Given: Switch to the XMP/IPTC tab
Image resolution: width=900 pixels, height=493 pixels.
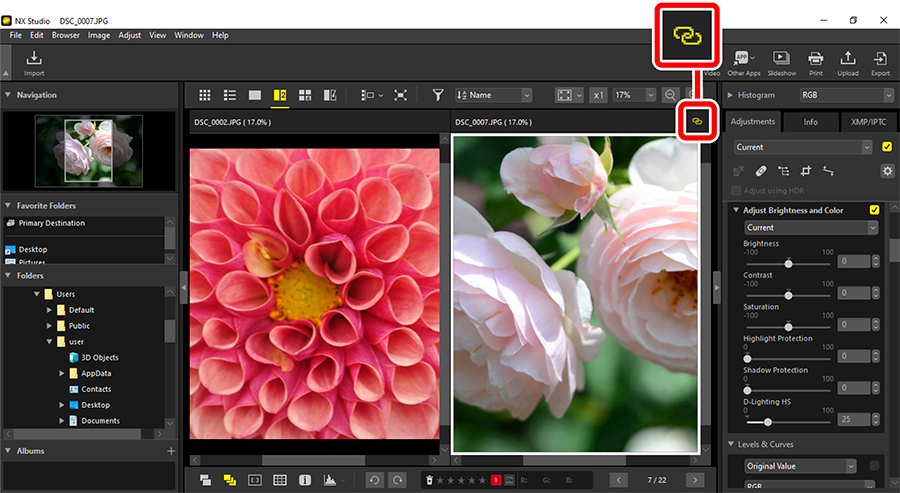Looking at the screenshot, I should tap(868, 122).
